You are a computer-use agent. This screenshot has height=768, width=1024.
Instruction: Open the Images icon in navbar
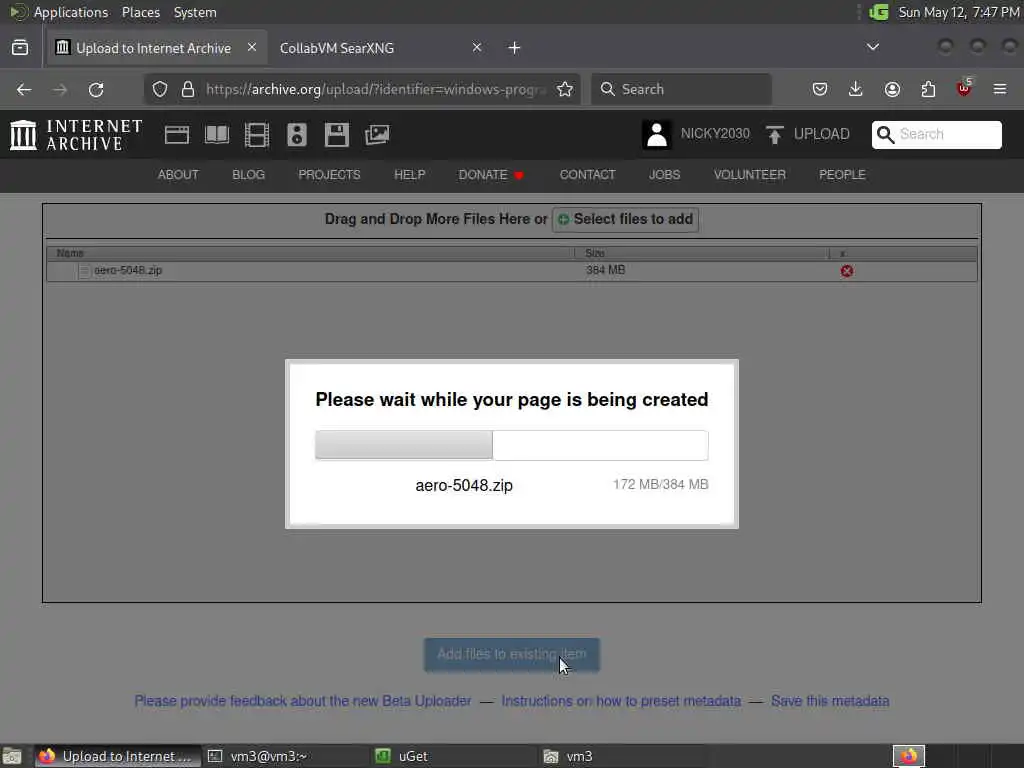377,135
